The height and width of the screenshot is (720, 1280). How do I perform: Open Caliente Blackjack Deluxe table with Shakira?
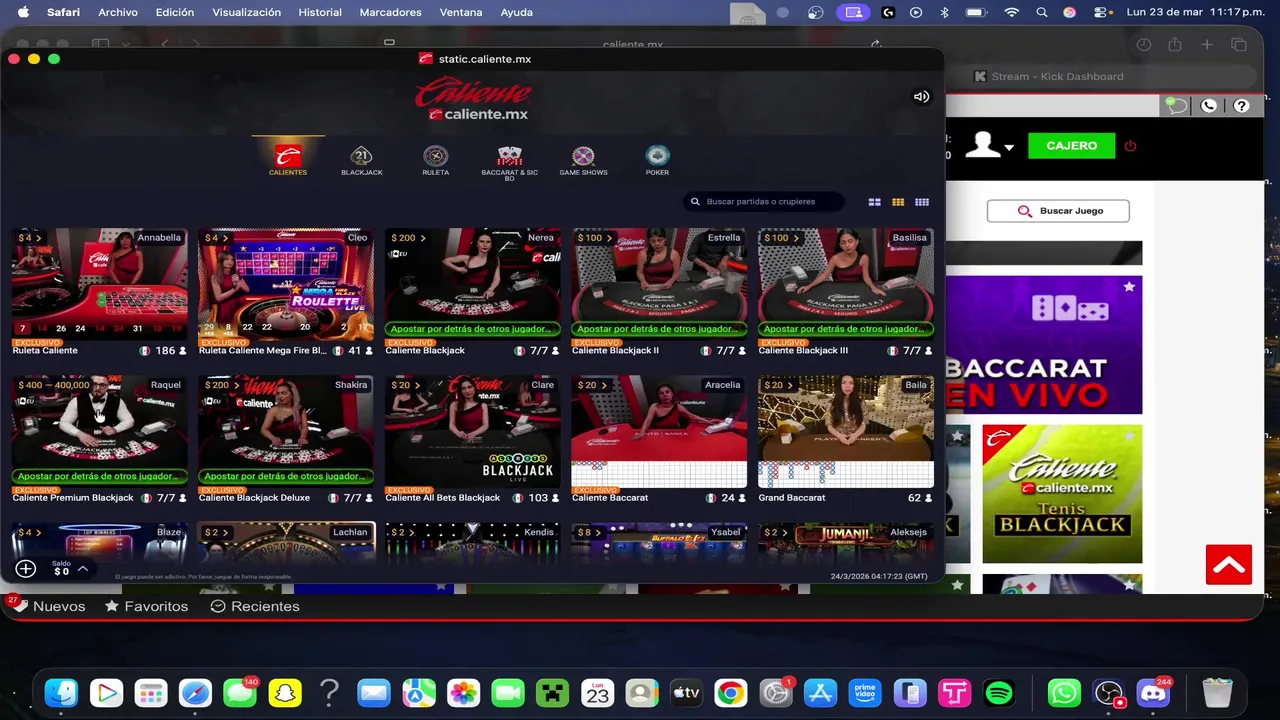286,440
